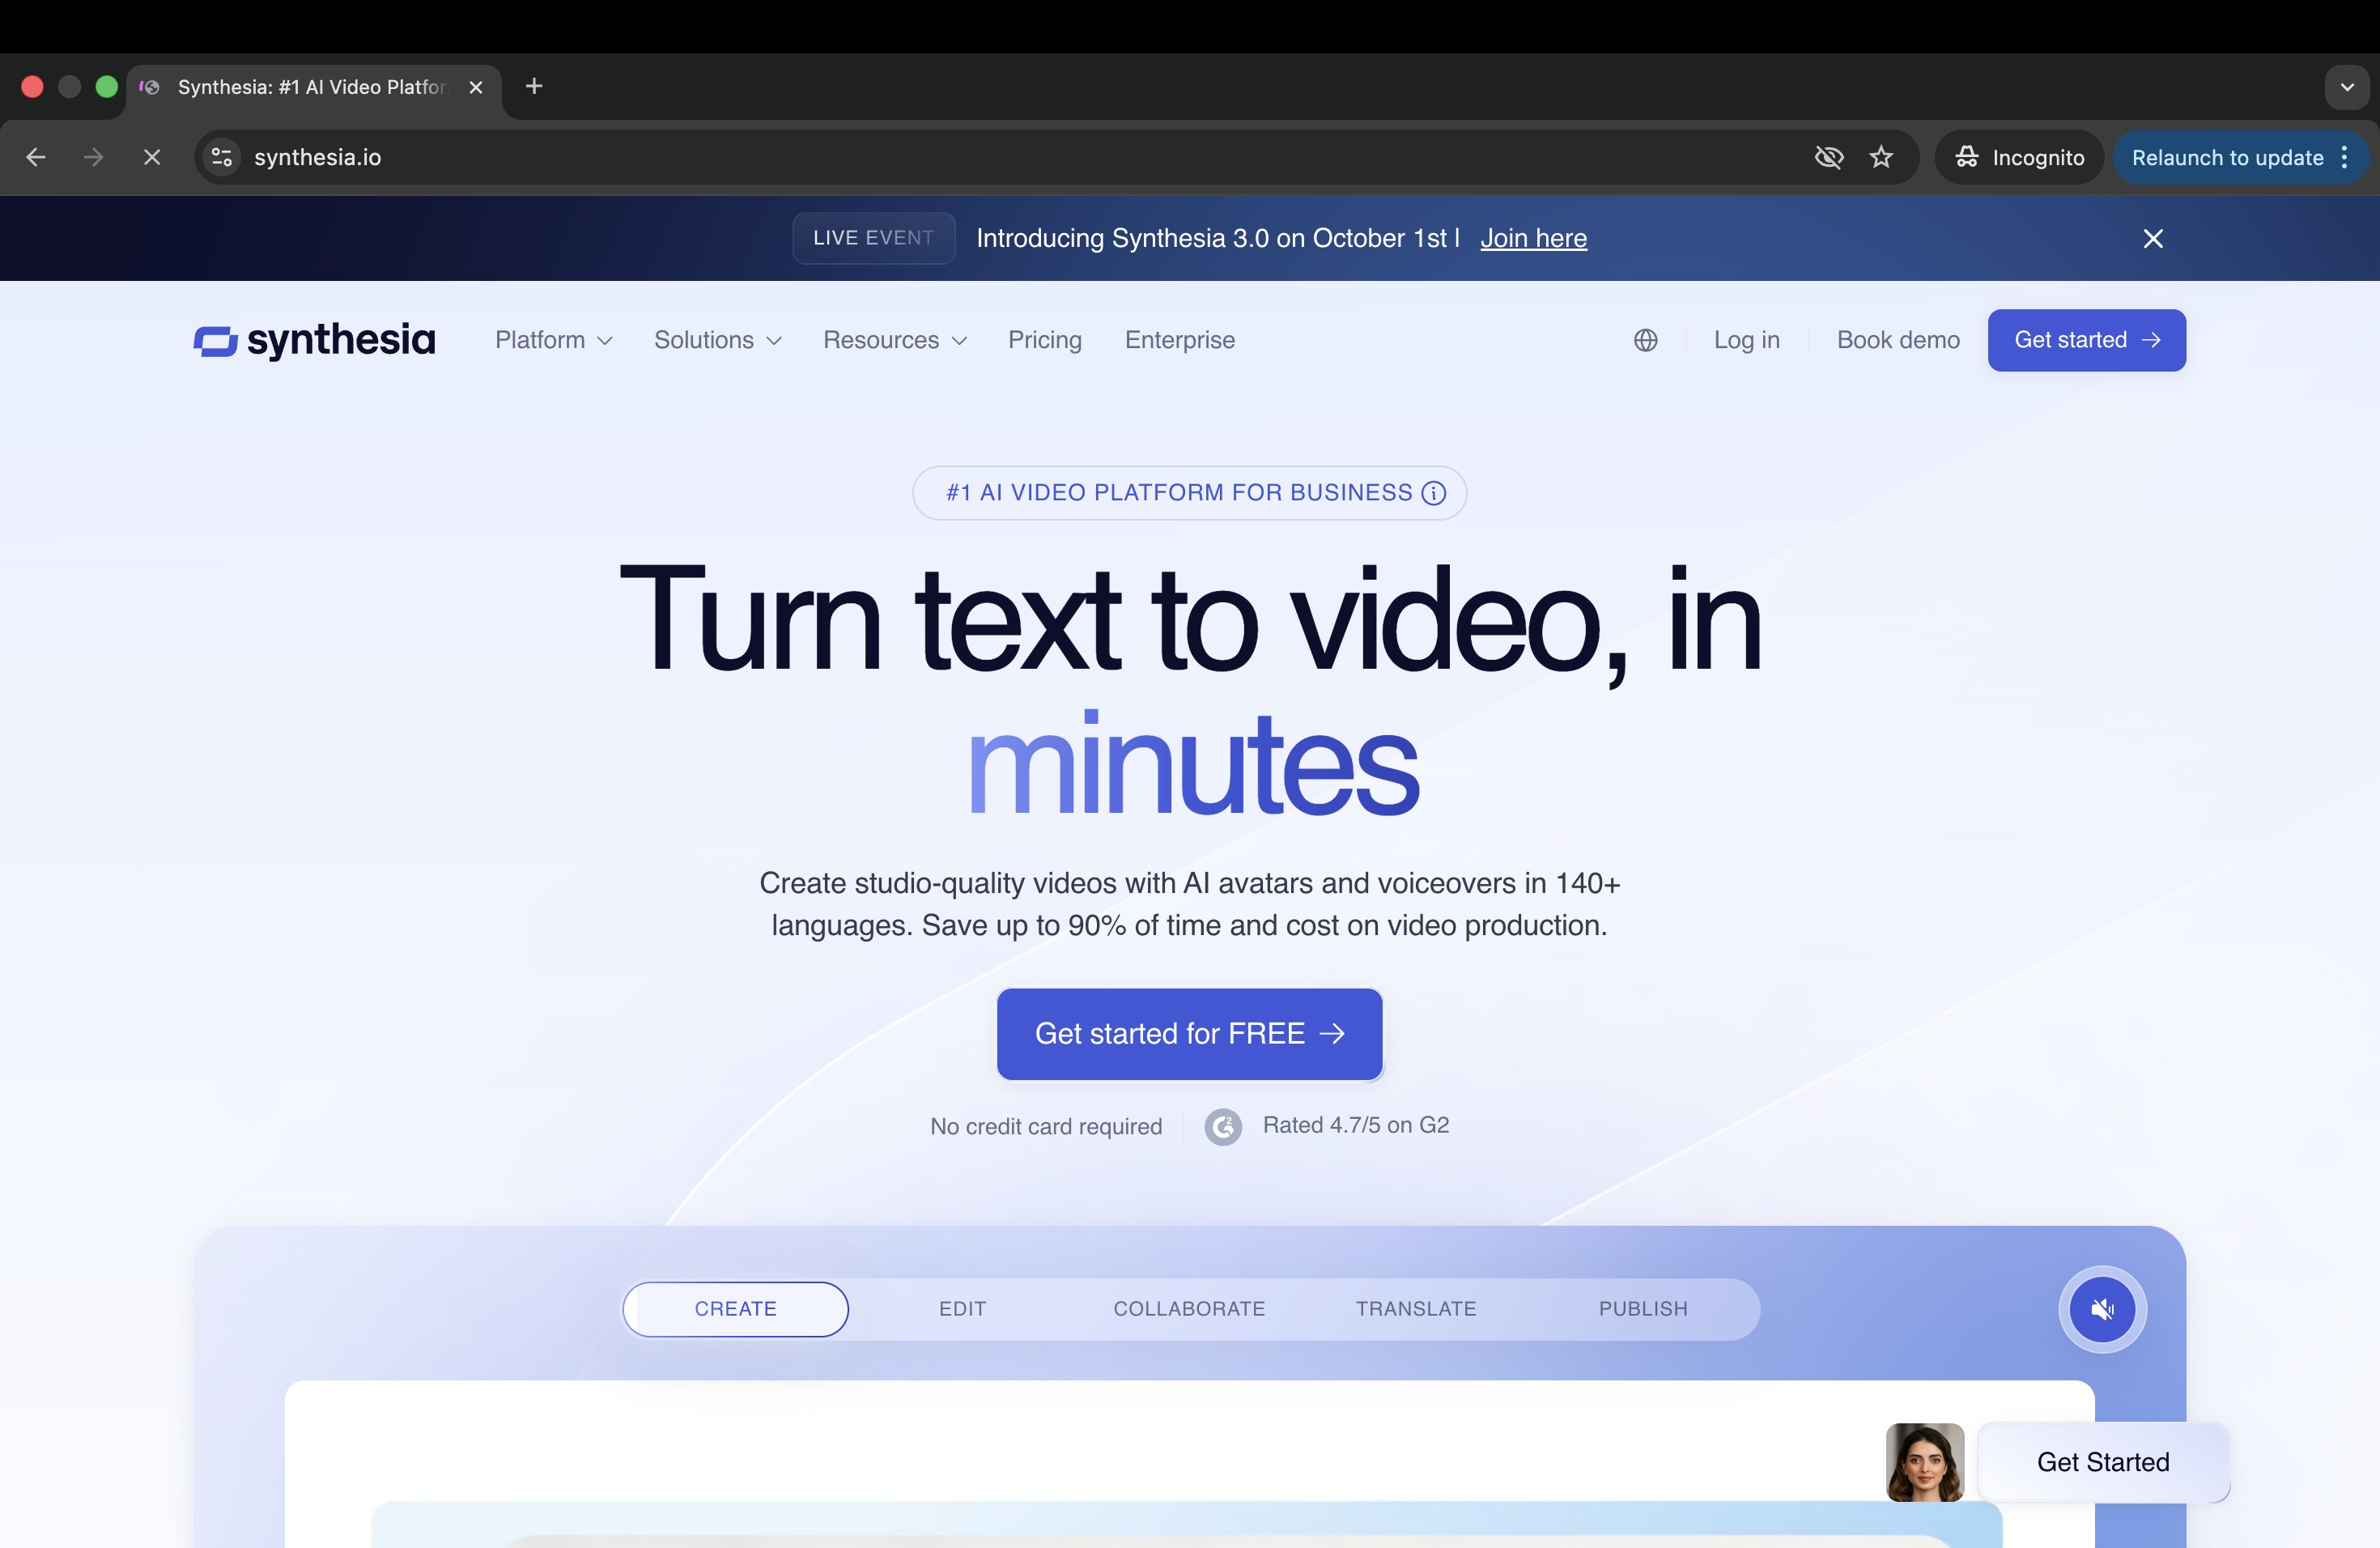This screenshot has height=1548, width=2380.
Task: Click the tracking protection eye icon
Action: pos(1828,157)
